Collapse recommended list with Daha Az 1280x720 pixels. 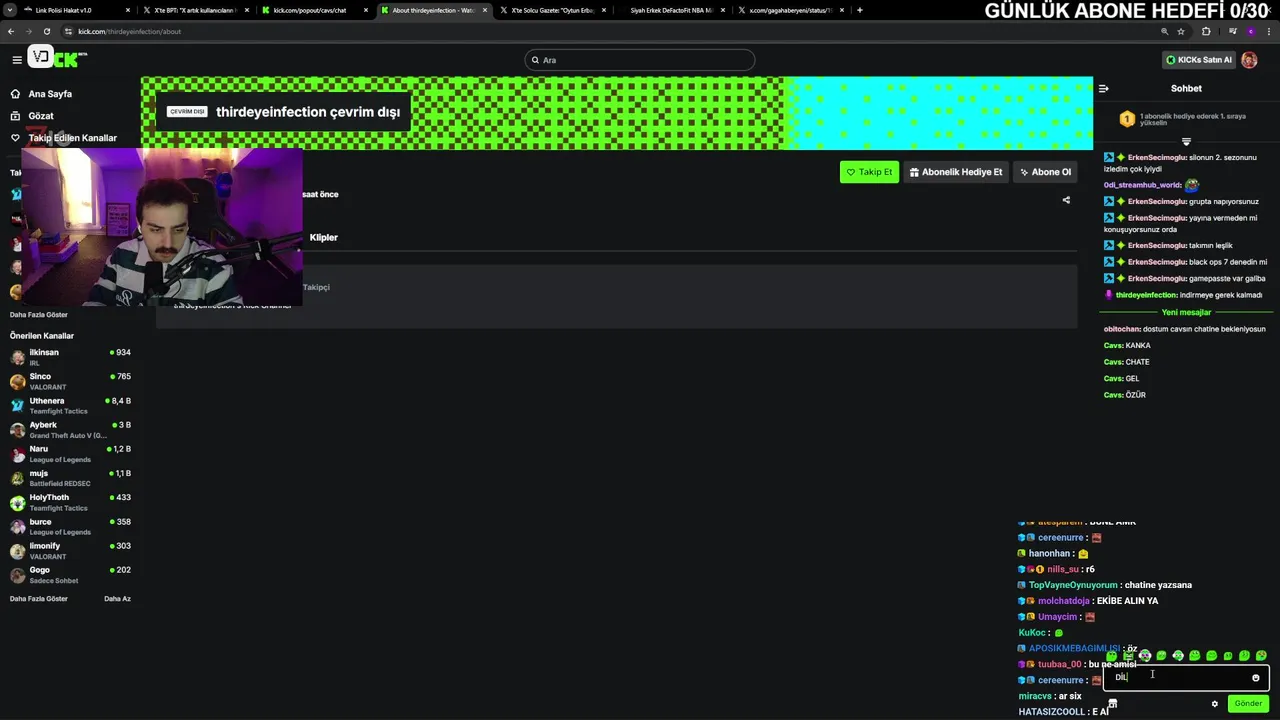[x=117, y=599]
